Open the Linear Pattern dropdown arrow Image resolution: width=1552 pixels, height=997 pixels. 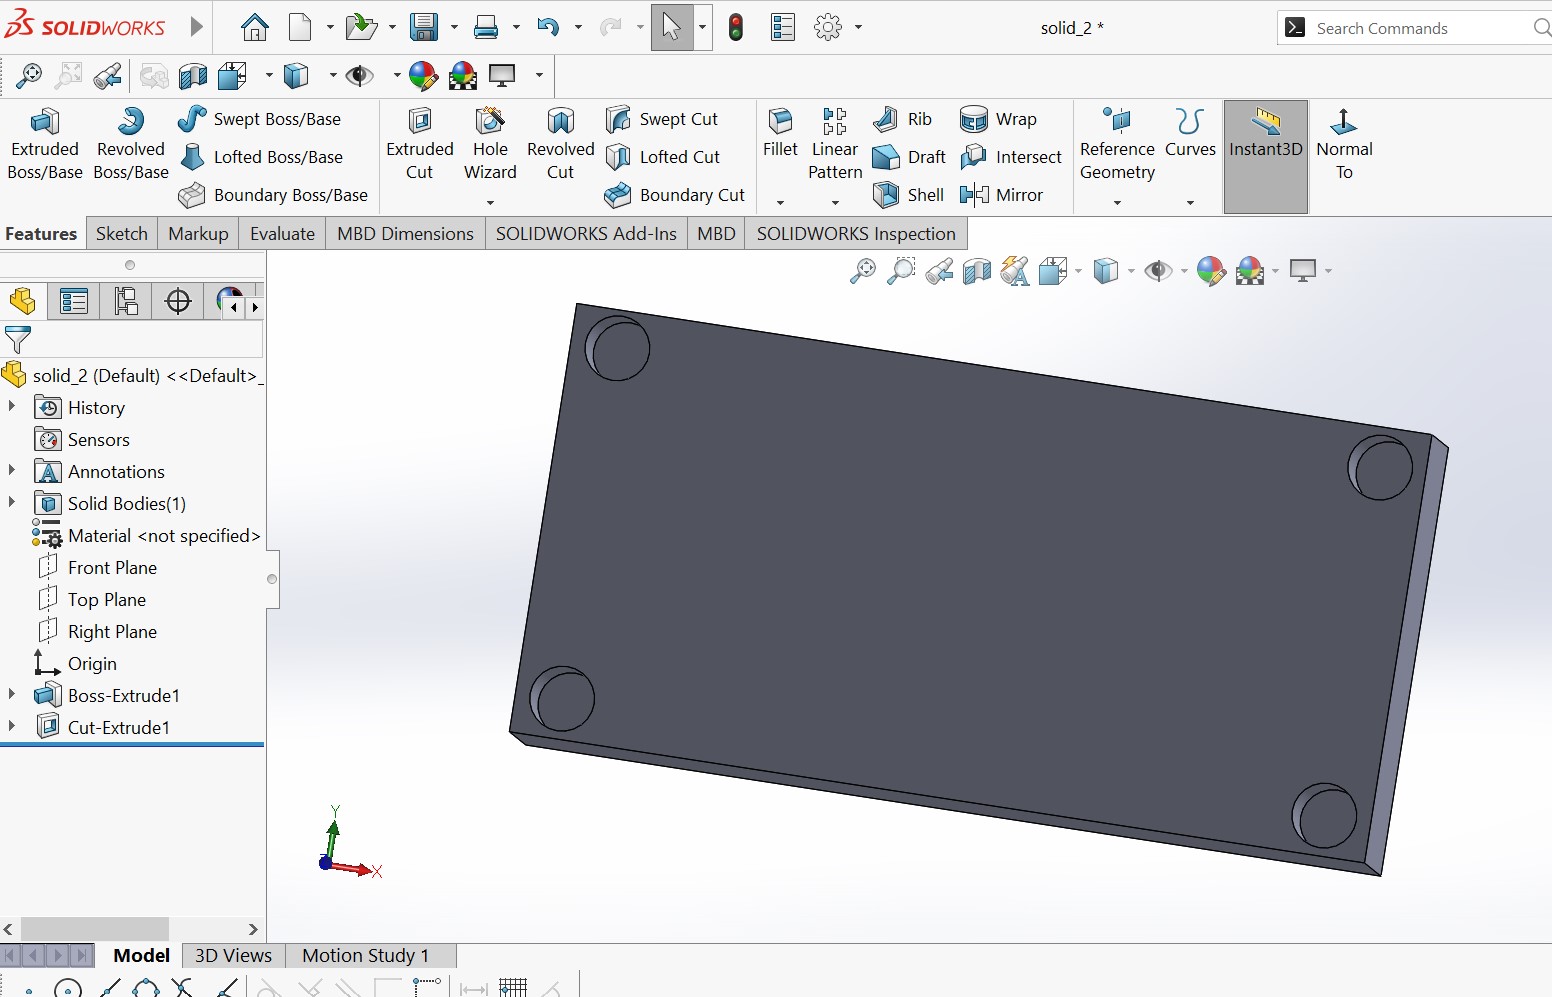835,203
